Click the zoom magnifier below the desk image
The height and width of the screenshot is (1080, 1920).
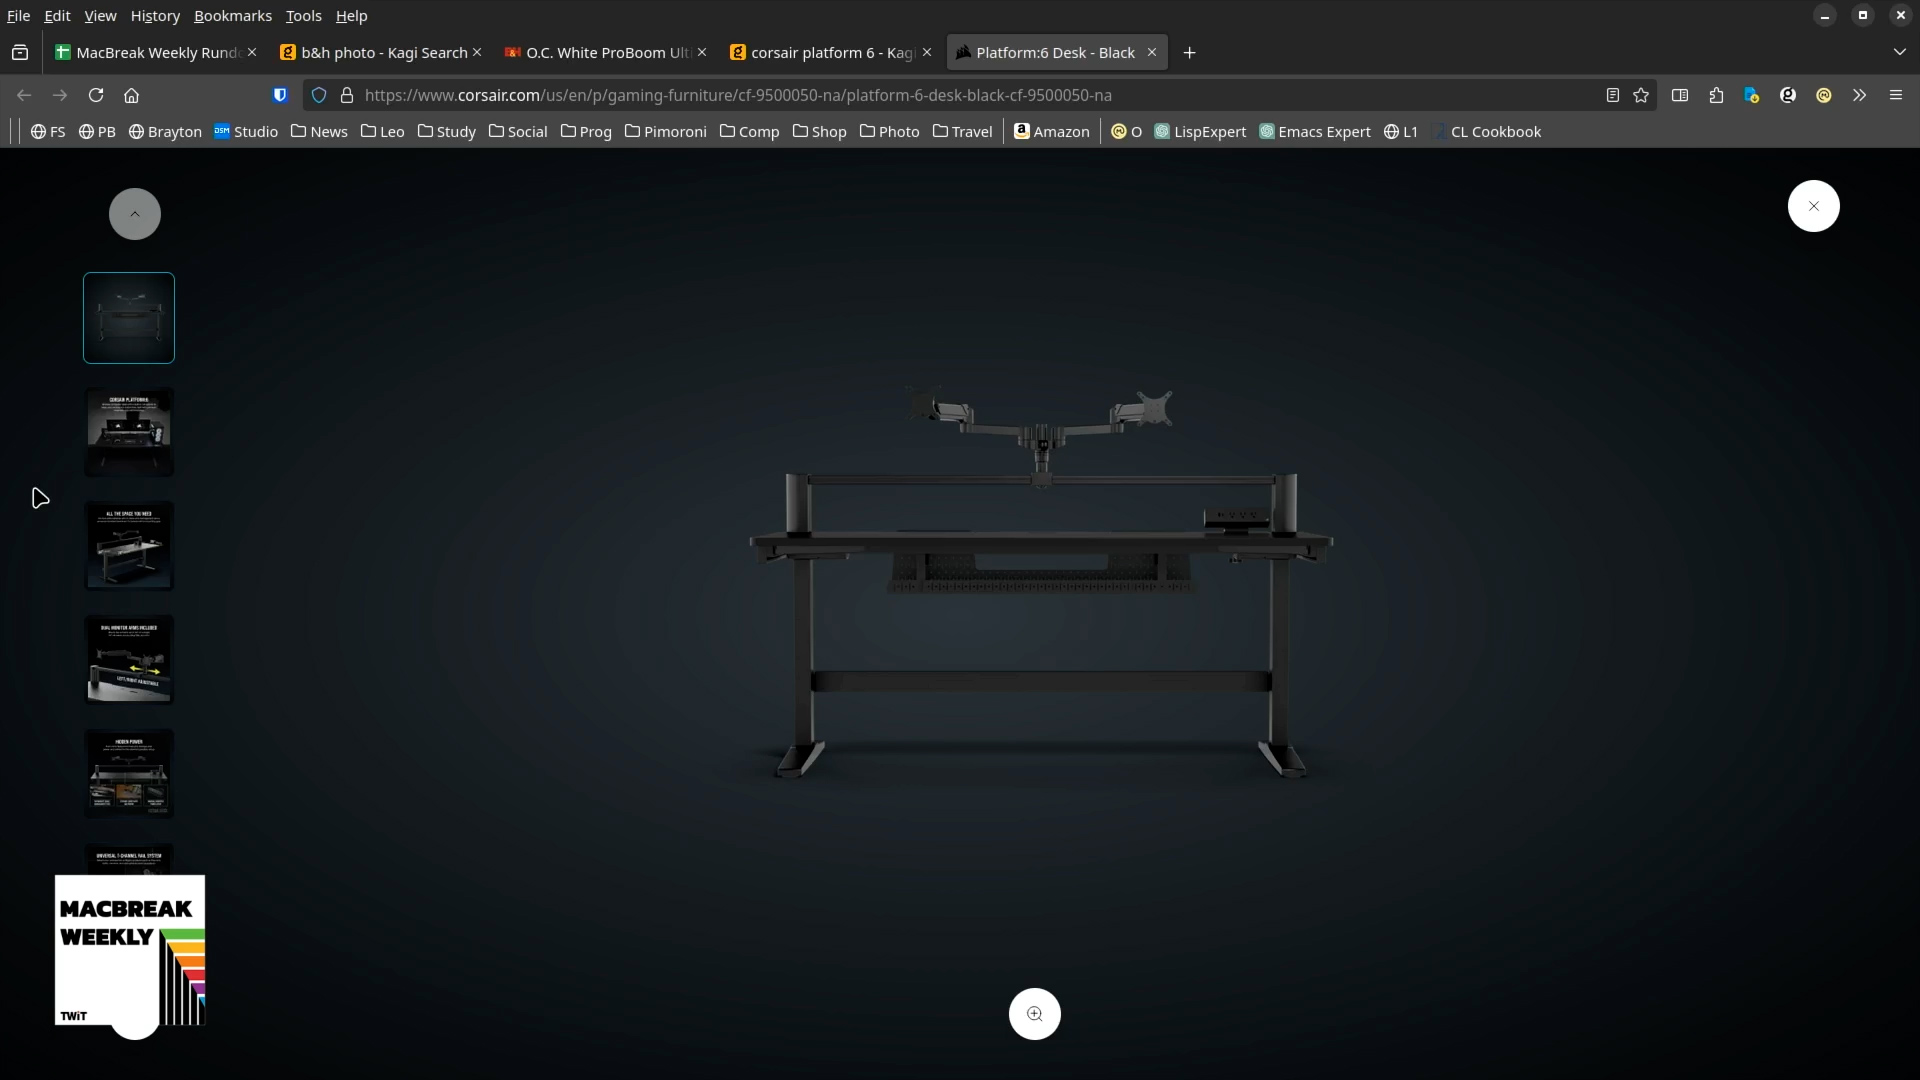click(x=1035, y=1013)
